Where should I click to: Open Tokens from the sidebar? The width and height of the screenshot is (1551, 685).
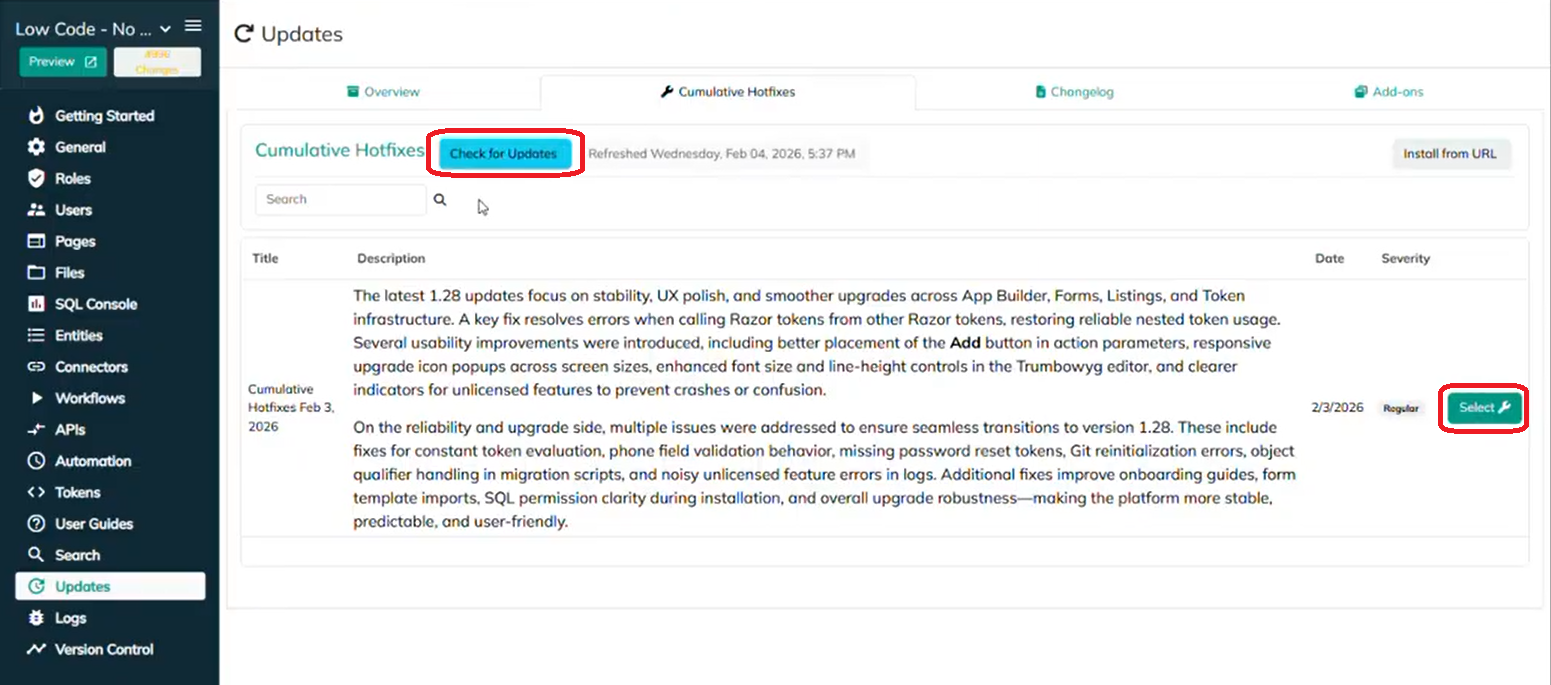77,492
